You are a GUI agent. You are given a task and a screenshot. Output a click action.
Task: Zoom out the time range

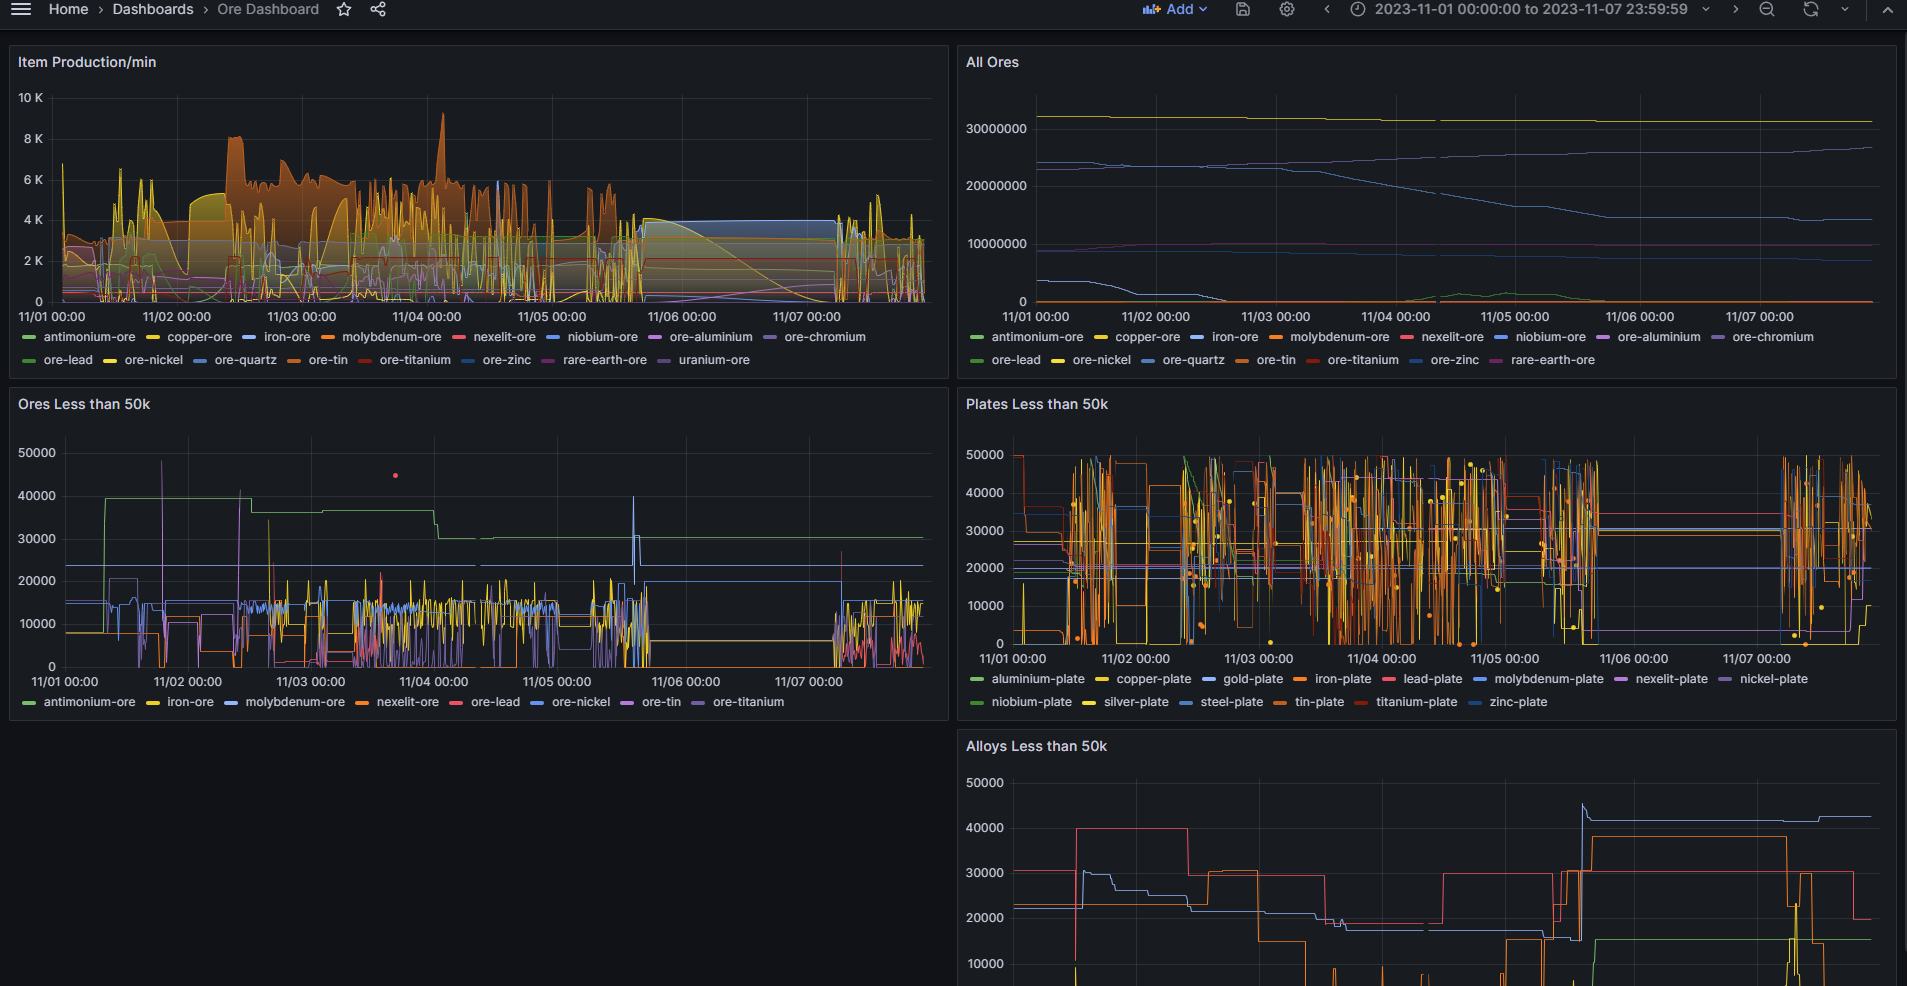pos(1767,9)
